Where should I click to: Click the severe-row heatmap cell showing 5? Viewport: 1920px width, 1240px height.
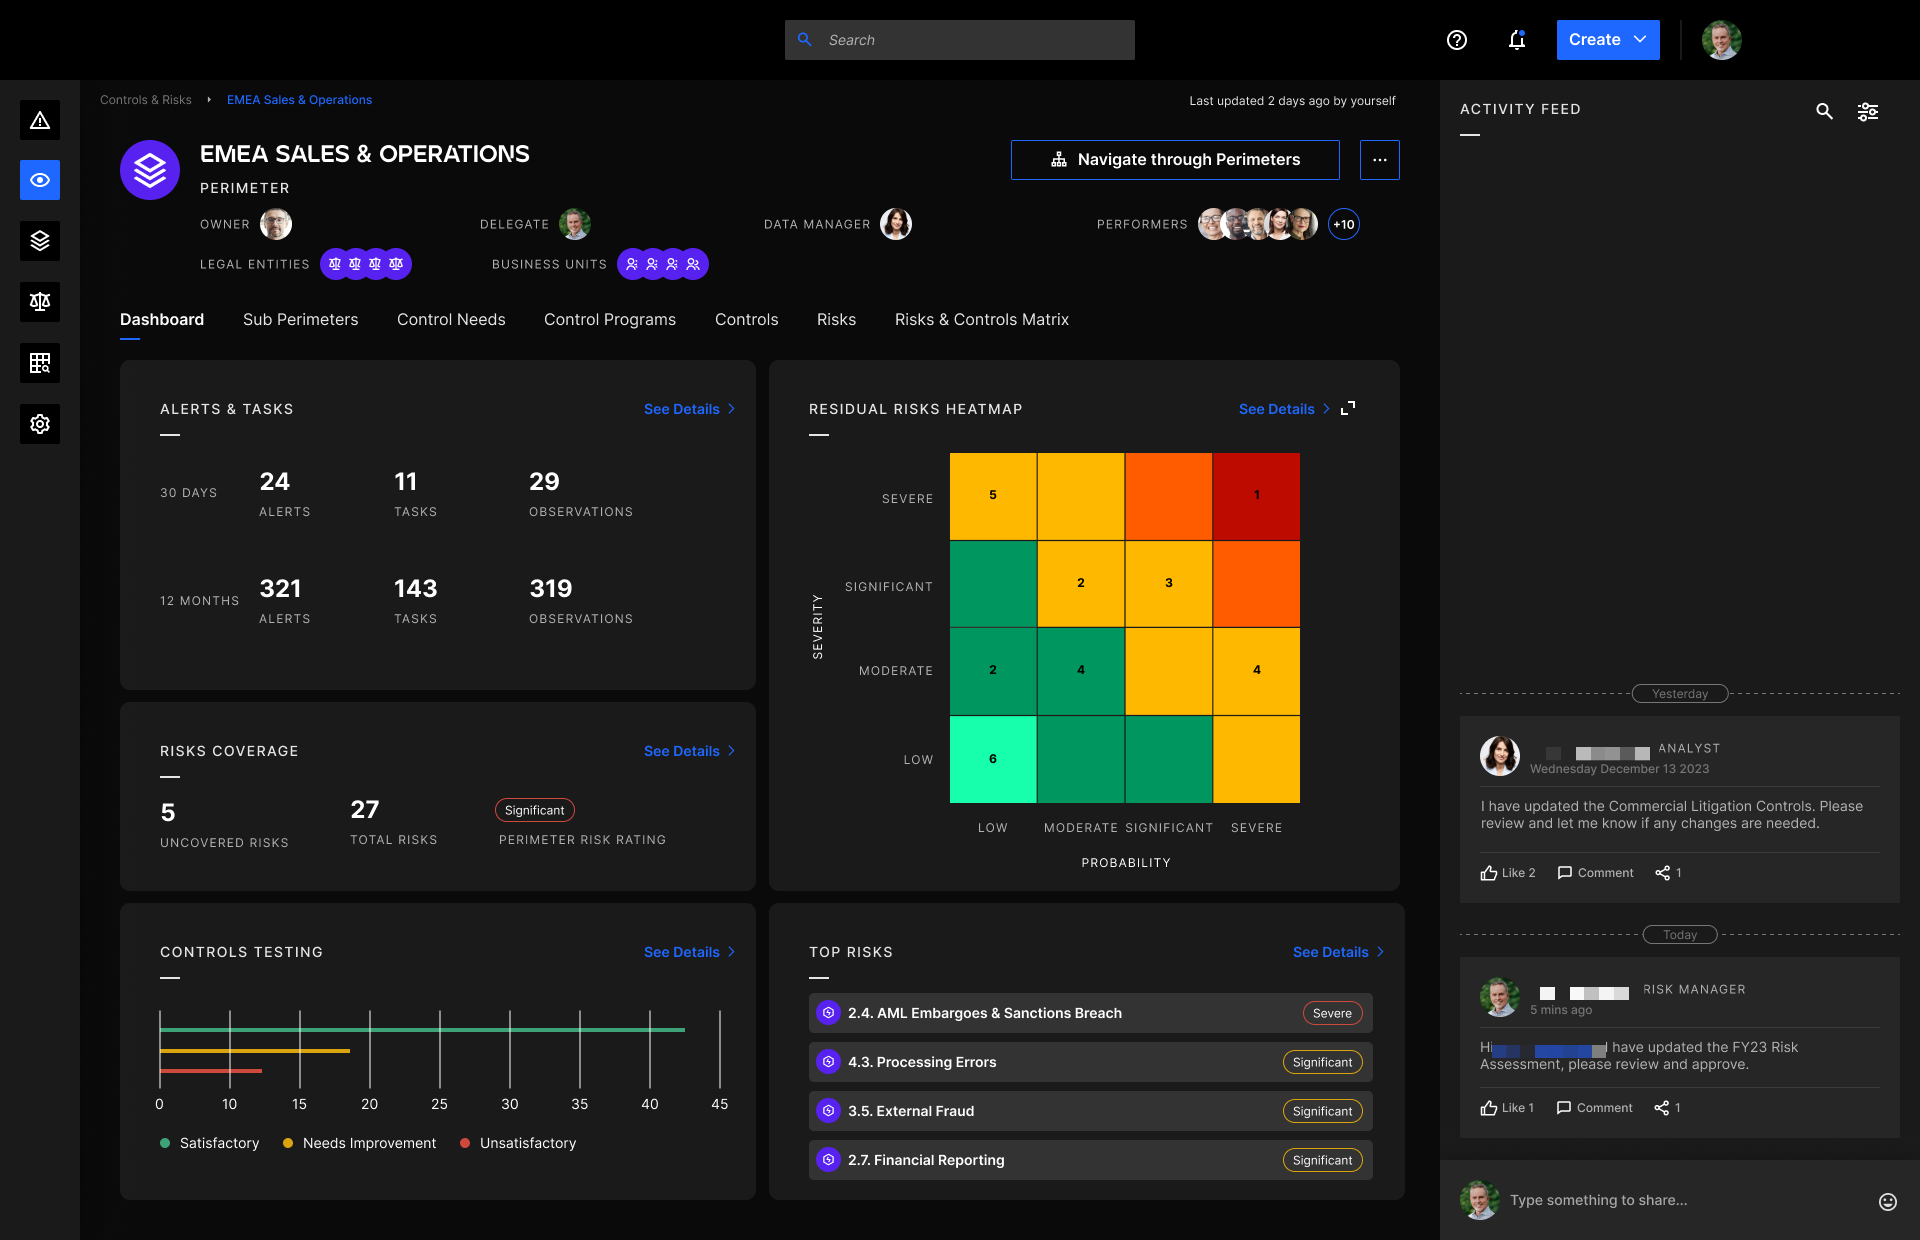click(993, 496)
